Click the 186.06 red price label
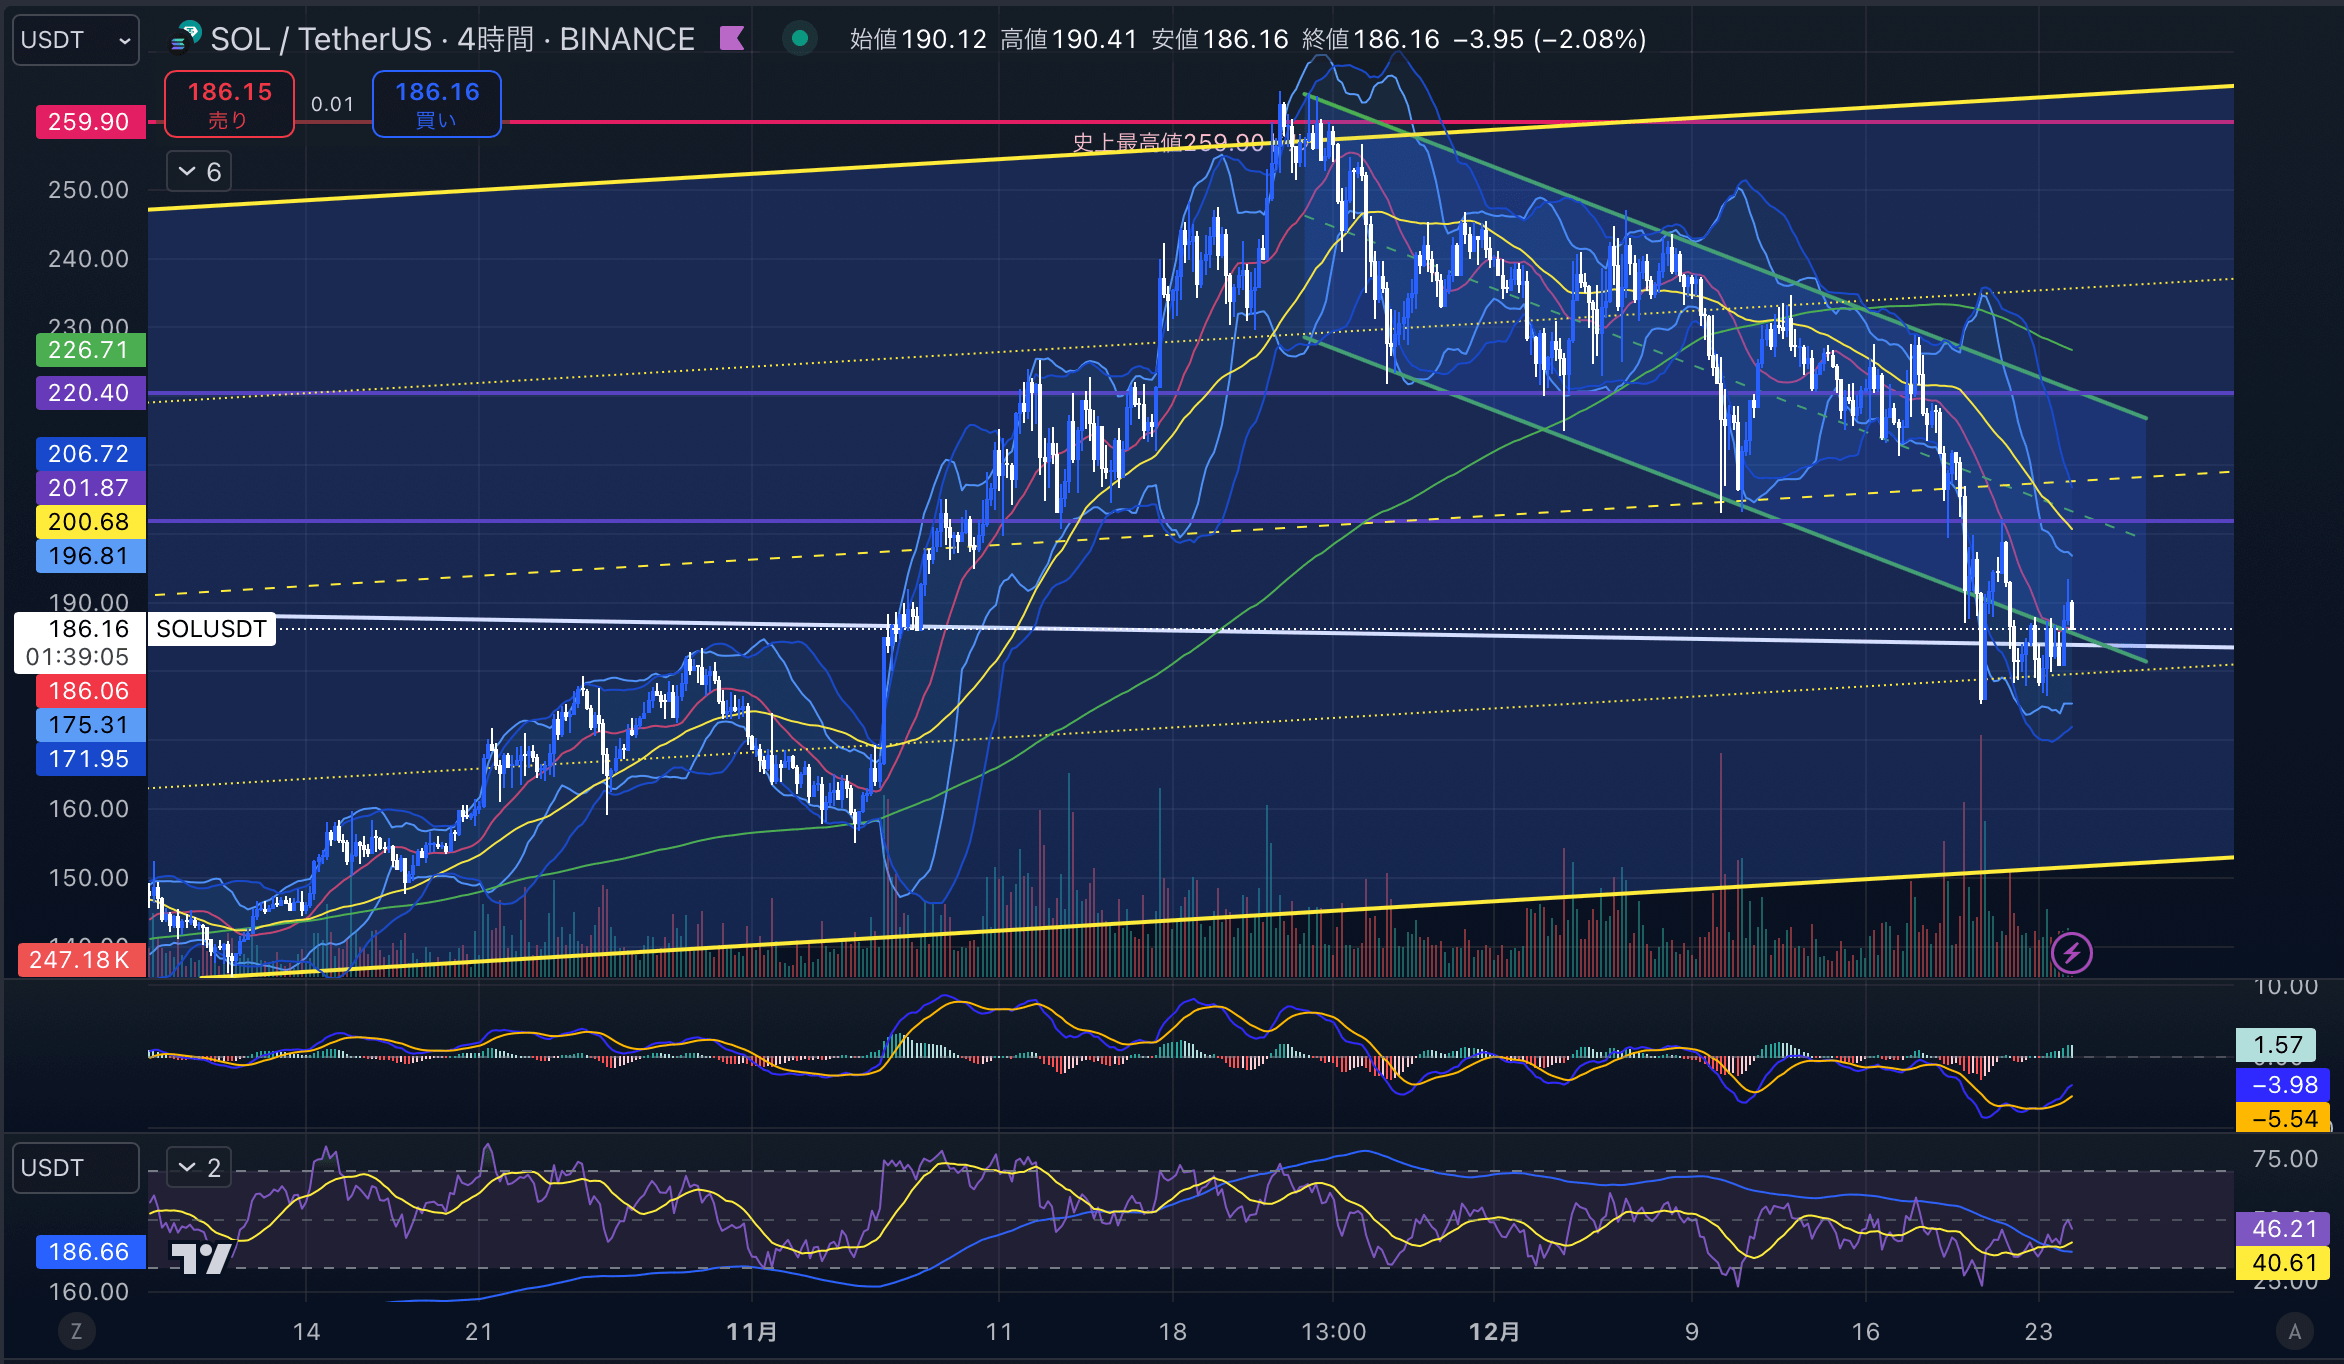This screenshot has height=1364, width=2344. 90,691
